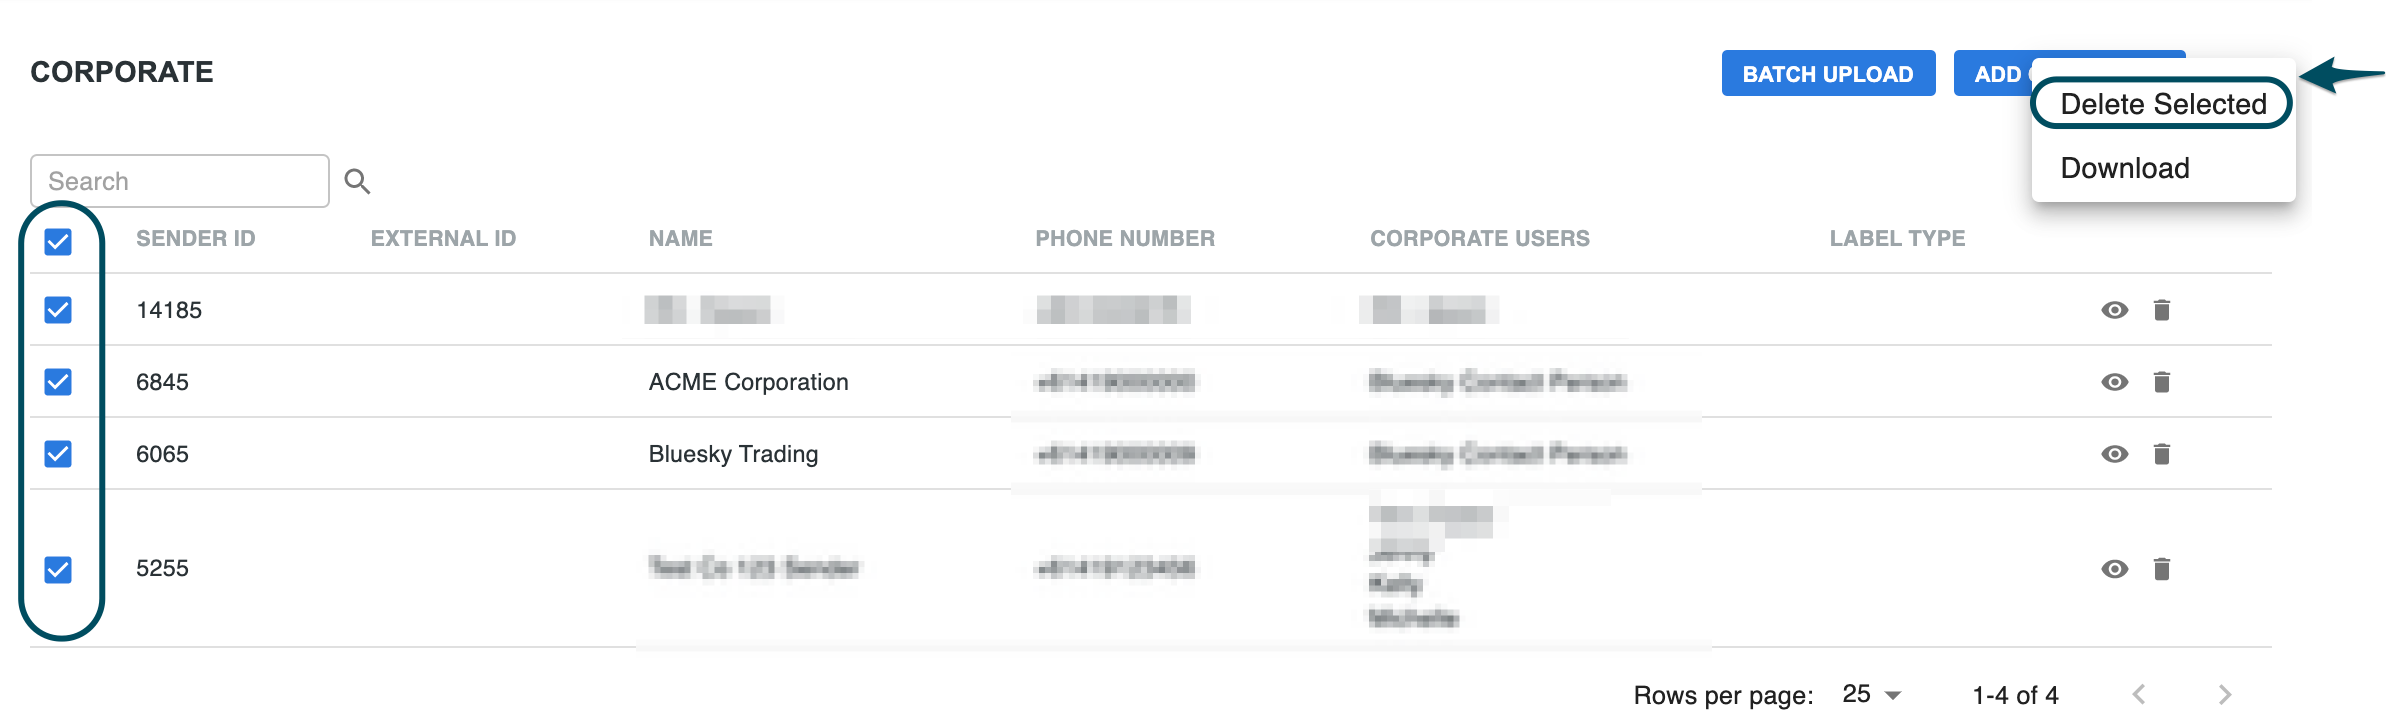Toggle the select-all header checkbox

coord(58,241)
